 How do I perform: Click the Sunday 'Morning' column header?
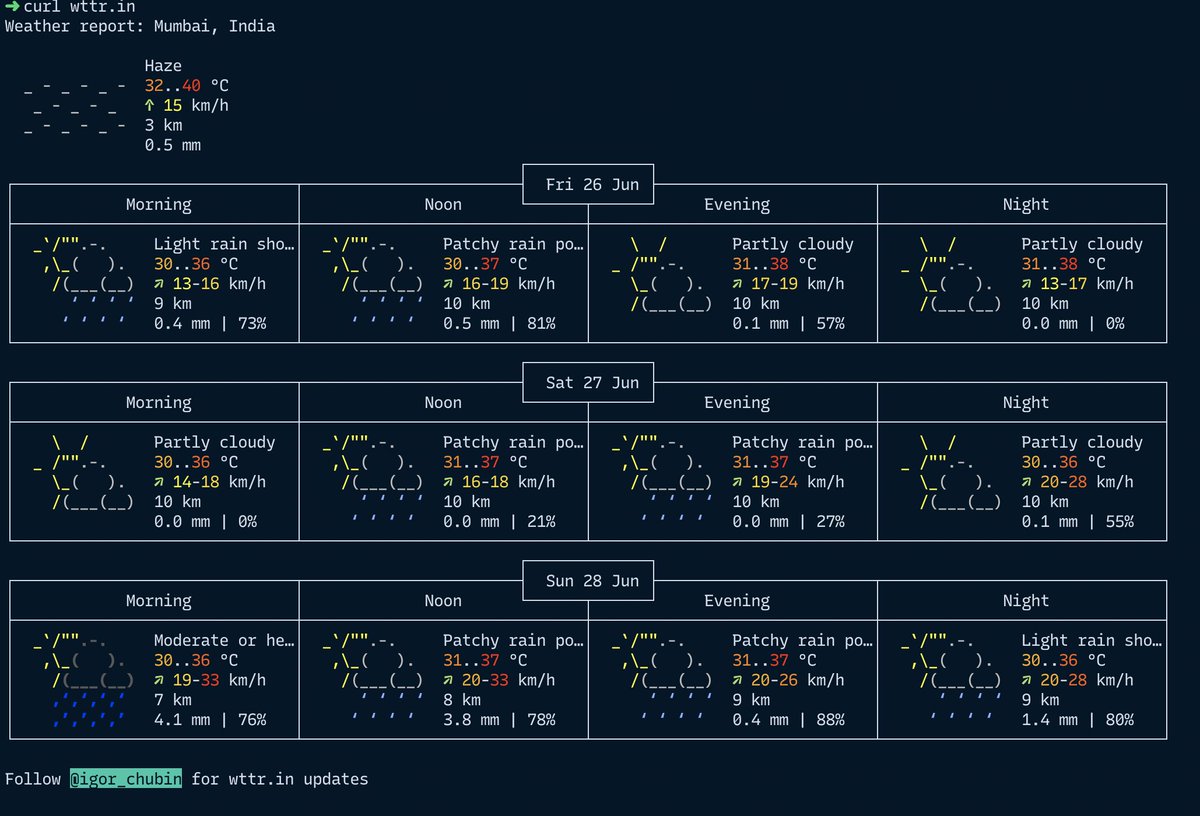(158, 600)
